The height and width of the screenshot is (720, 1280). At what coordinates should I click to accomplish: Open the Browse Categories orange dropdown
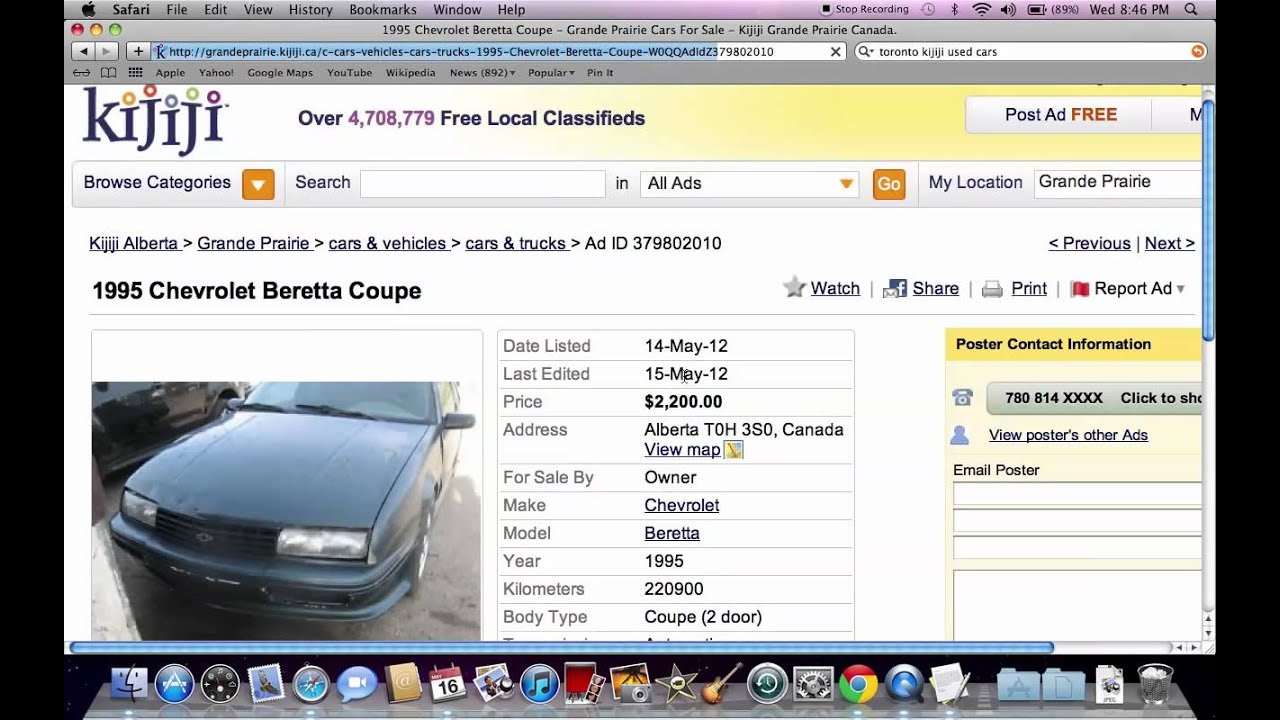[258, 184]
